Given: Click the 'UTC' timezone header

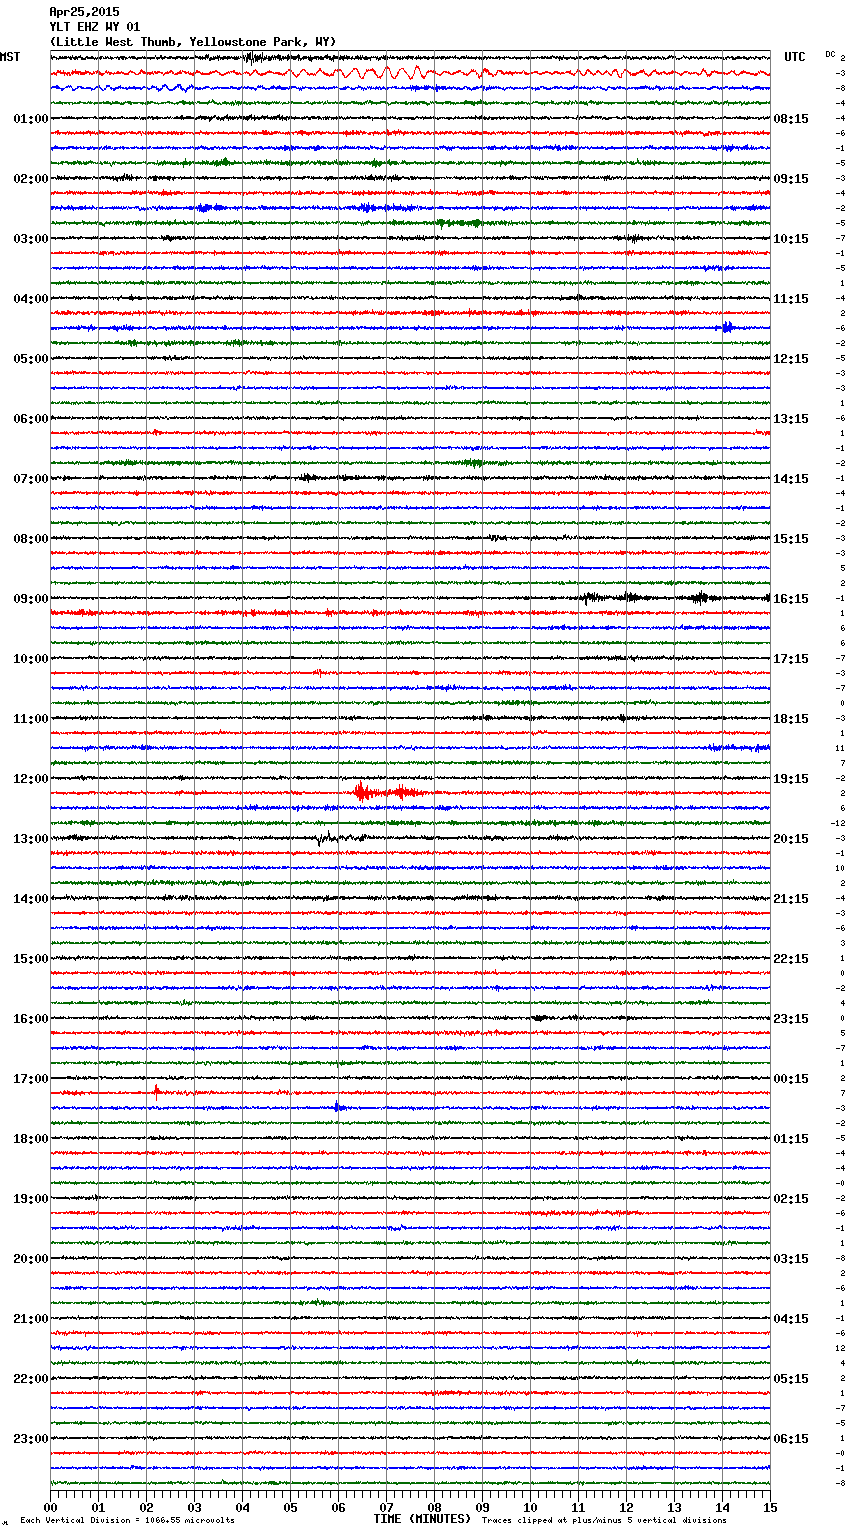Looking at the screenshot, I should point(795,57).
